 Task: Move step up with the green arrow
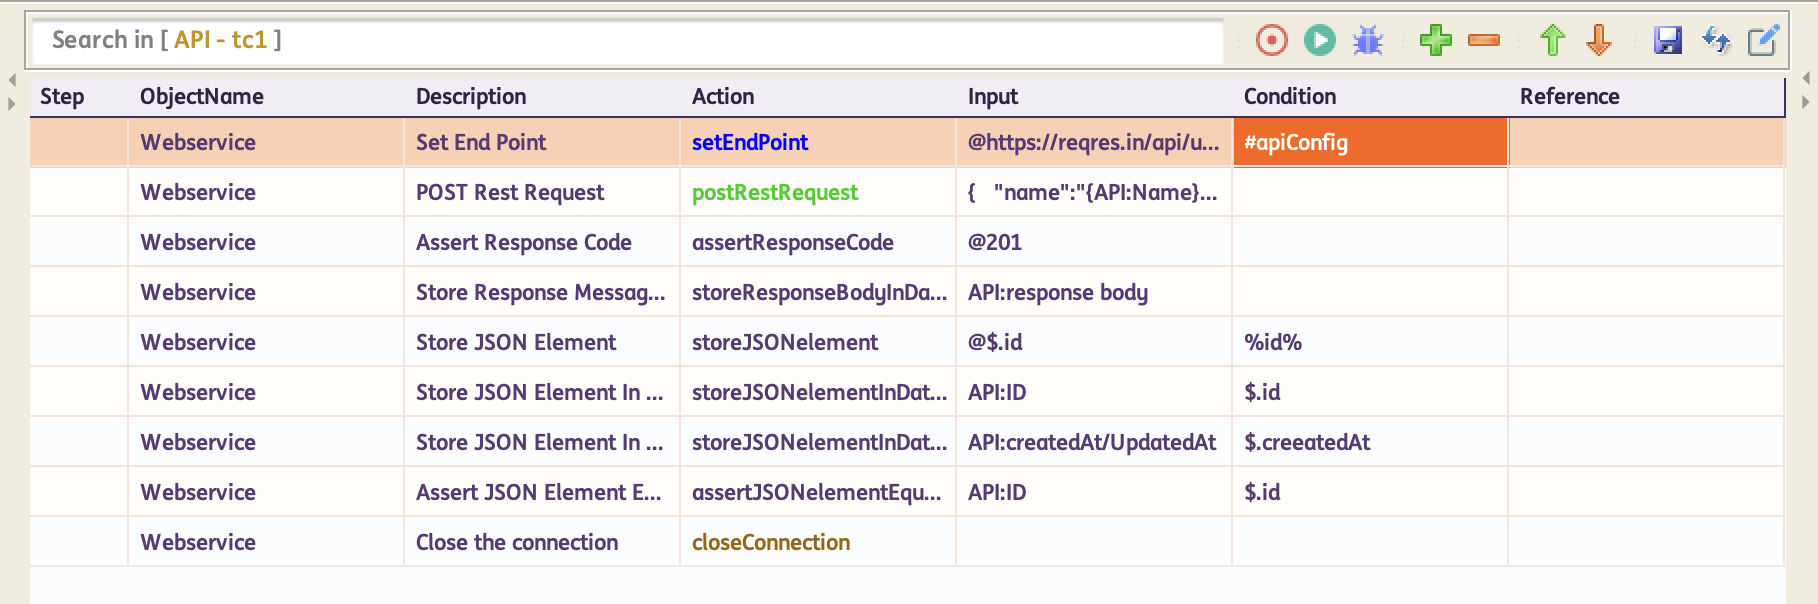click(1551, 40)
